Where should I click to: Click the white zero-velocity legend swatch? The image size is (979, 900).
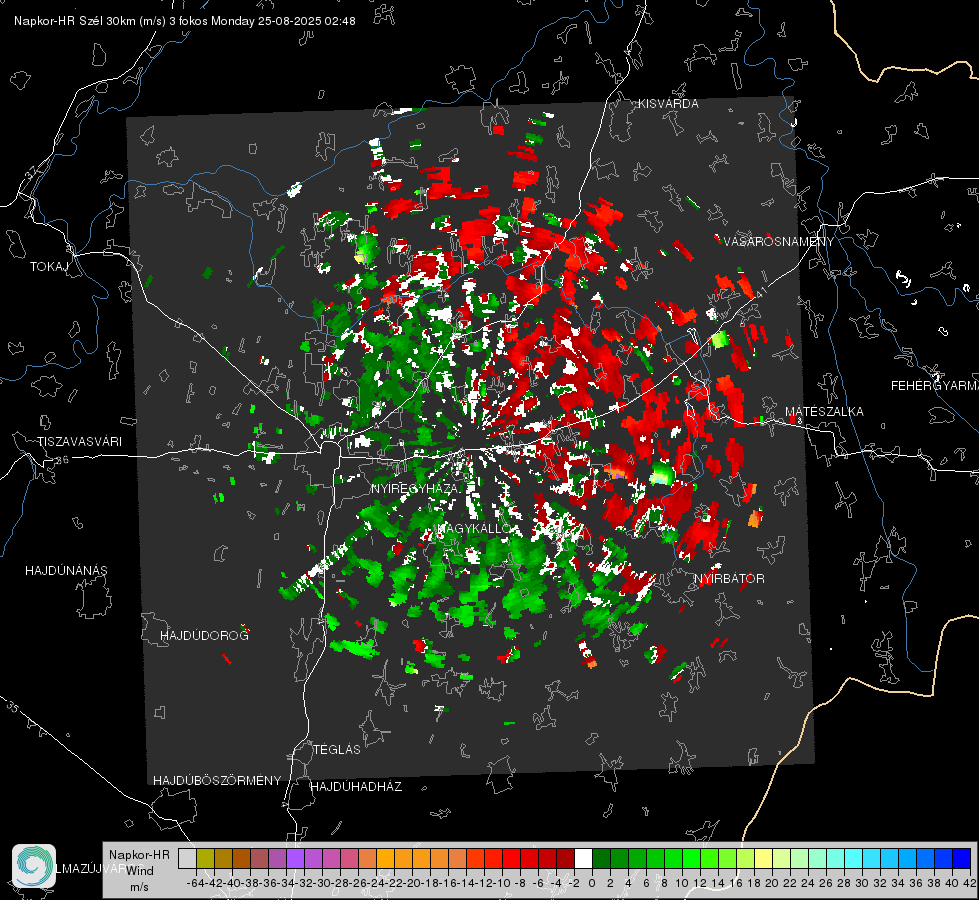[583, 858]
